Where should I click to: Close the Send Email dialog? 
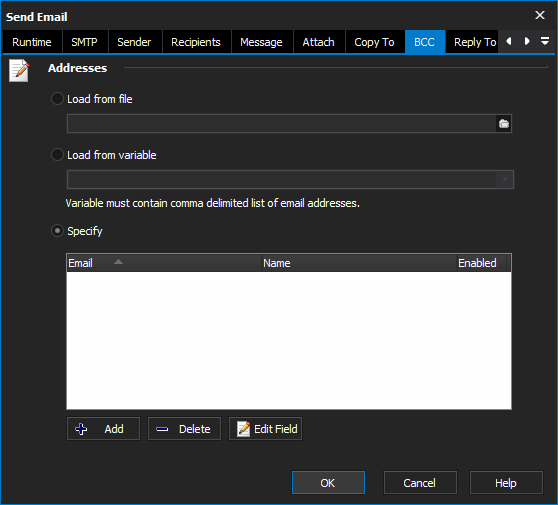tap(540, 15)
